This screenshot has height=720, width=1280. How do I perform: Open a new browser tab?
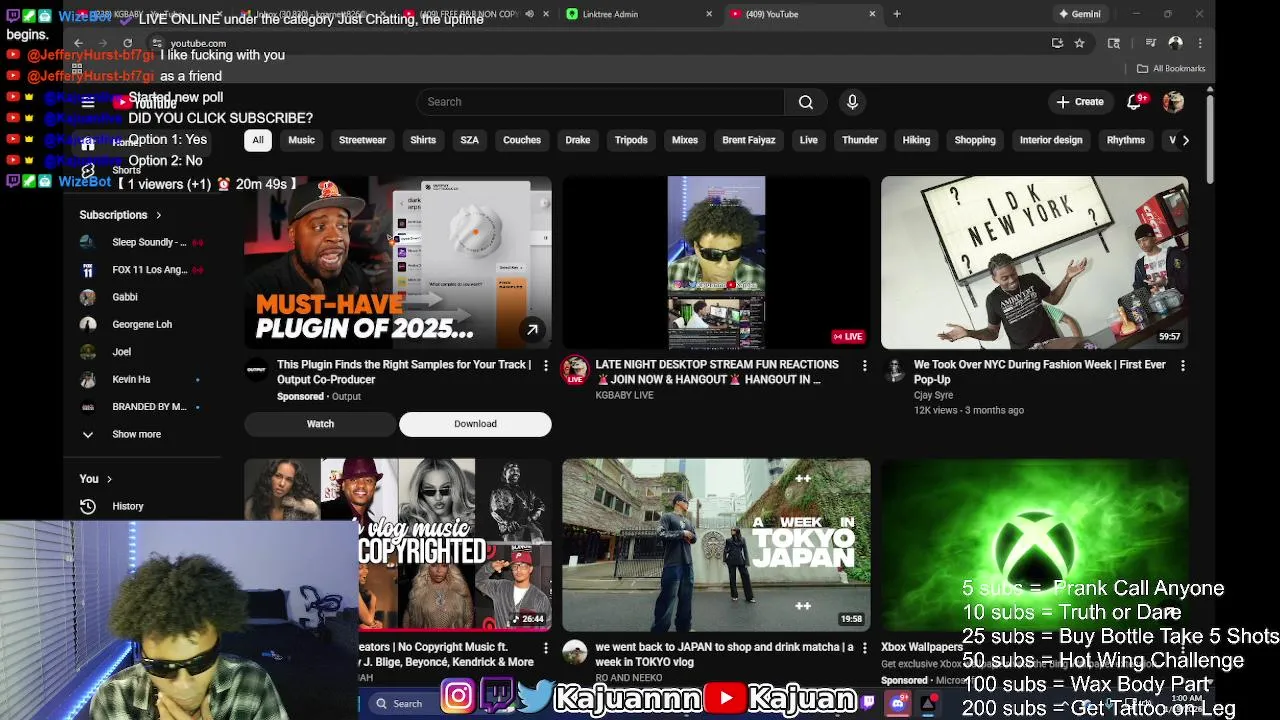tap(897, 14)
